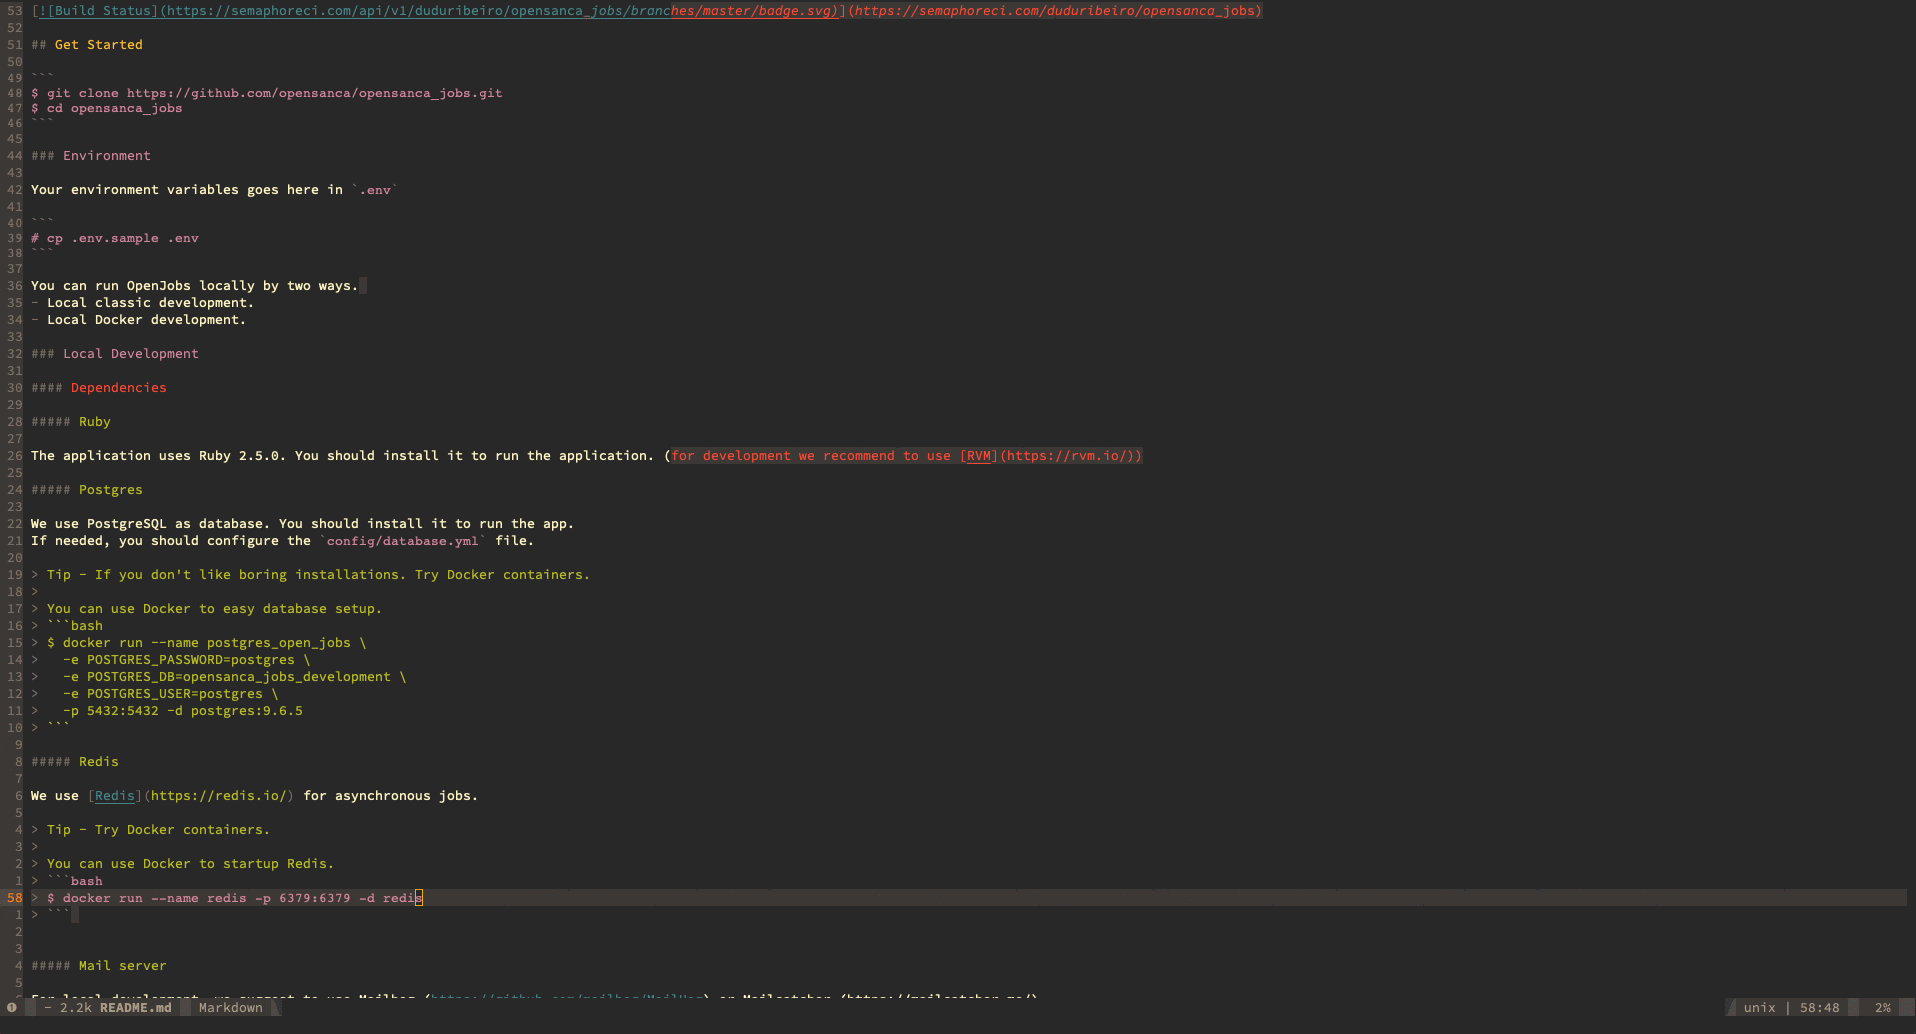Click line number 53 in the gutter
Viewport: 1916px width, 1034px height.
coord(15,11)
